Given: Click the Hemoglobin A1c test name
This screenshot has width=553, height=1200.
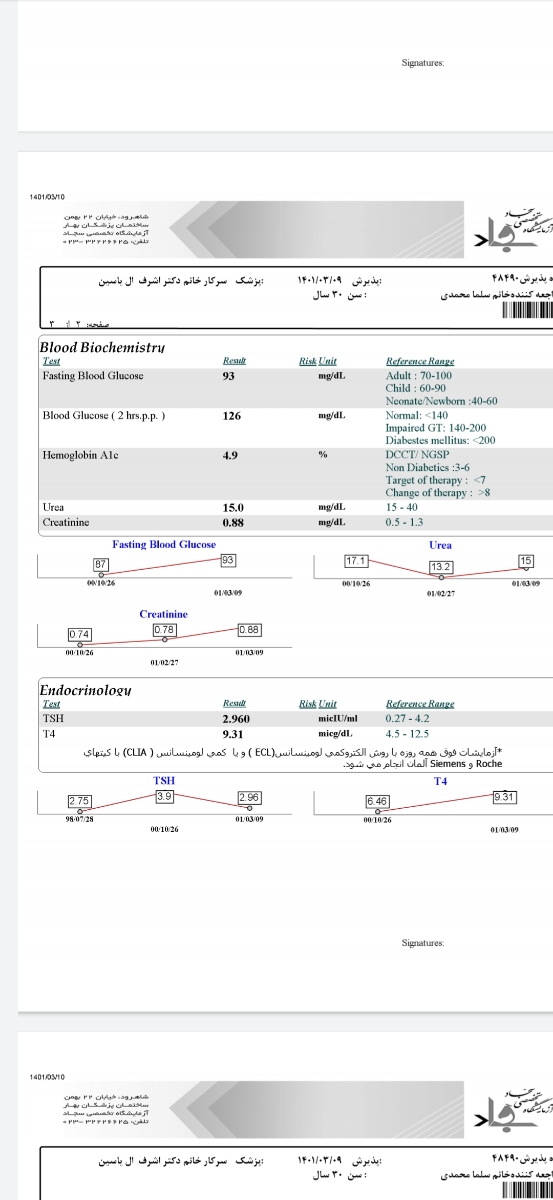Looking at the screenshot, I should click(80, 455).
